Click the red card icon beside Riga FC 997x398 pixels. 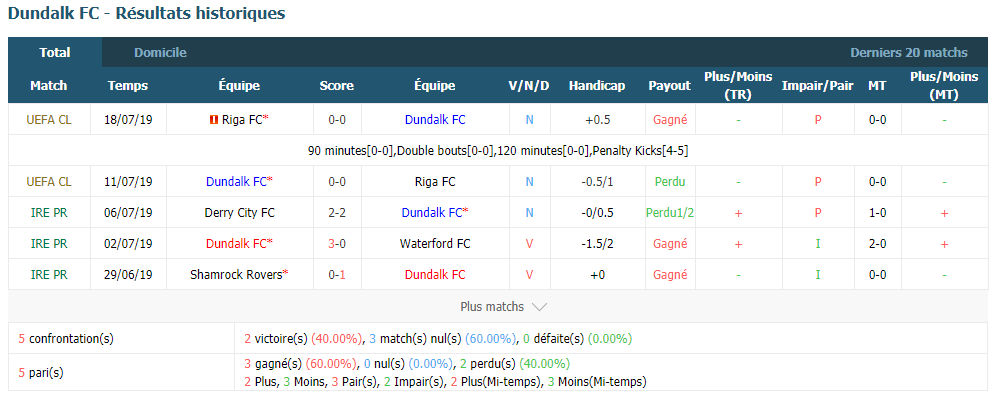tap(213, 120)
